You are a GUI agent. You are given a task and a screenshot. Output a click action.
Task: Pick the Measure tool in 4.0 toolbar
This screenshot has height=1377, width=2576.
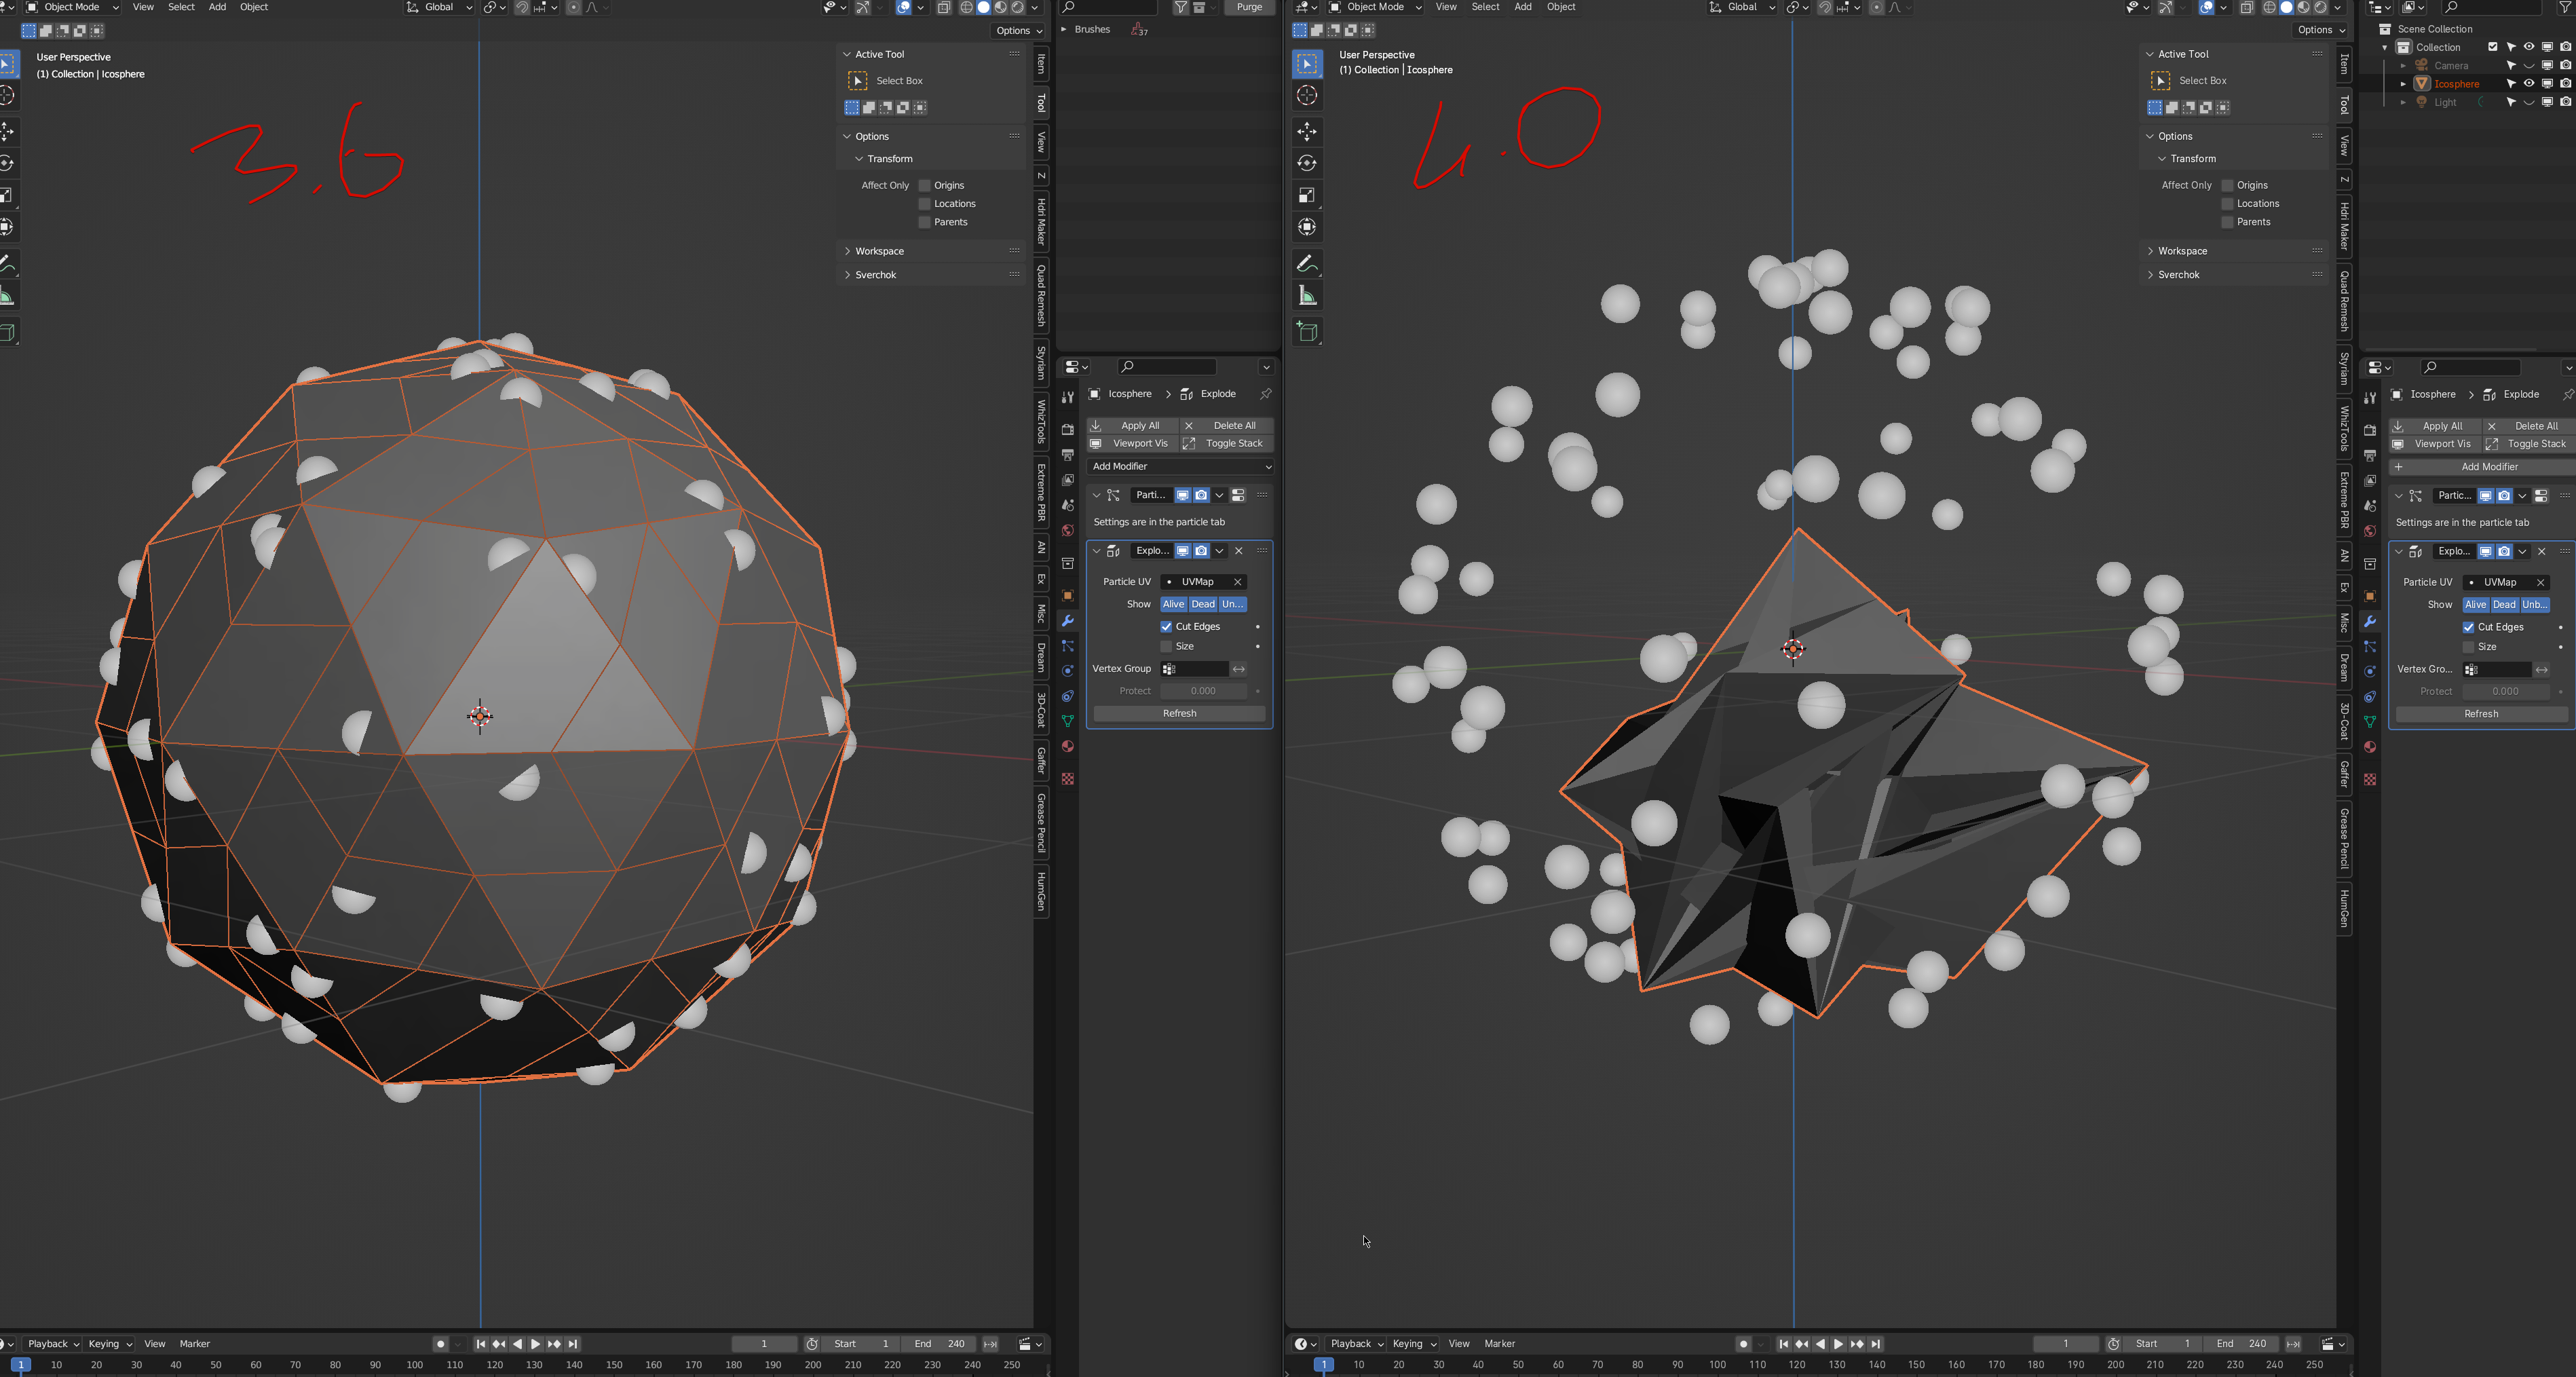(1307, 296)
